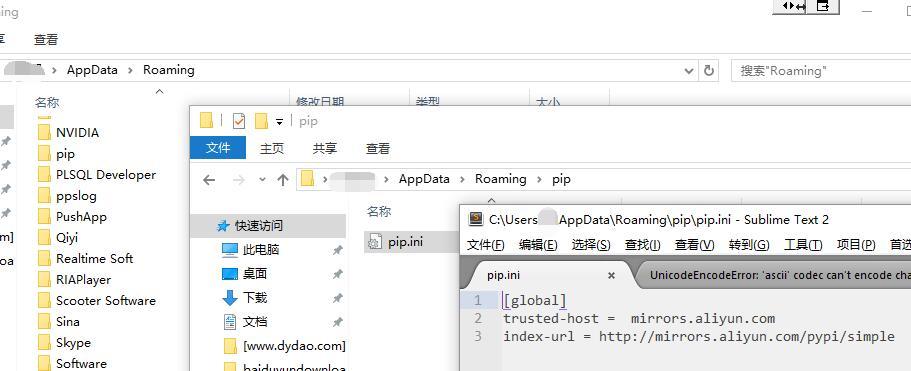Click Roaming in the rear window breadcrumb
This screenshot has width=911, height=371.
168,70
